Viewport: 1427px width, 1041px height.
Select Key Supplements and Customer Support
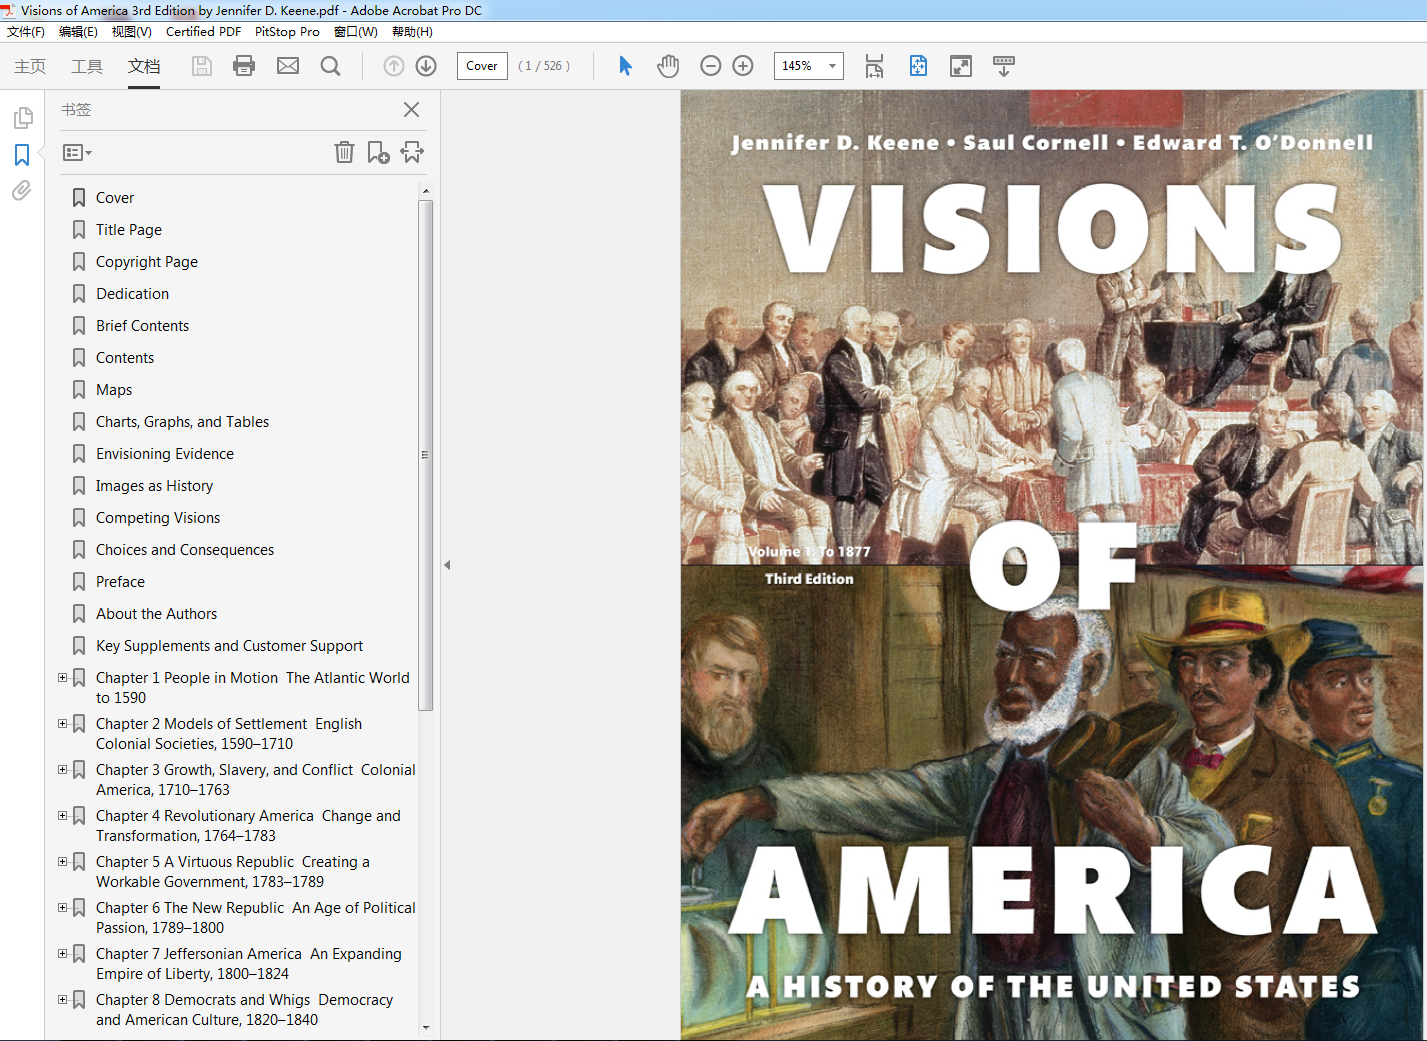(230, 646)
